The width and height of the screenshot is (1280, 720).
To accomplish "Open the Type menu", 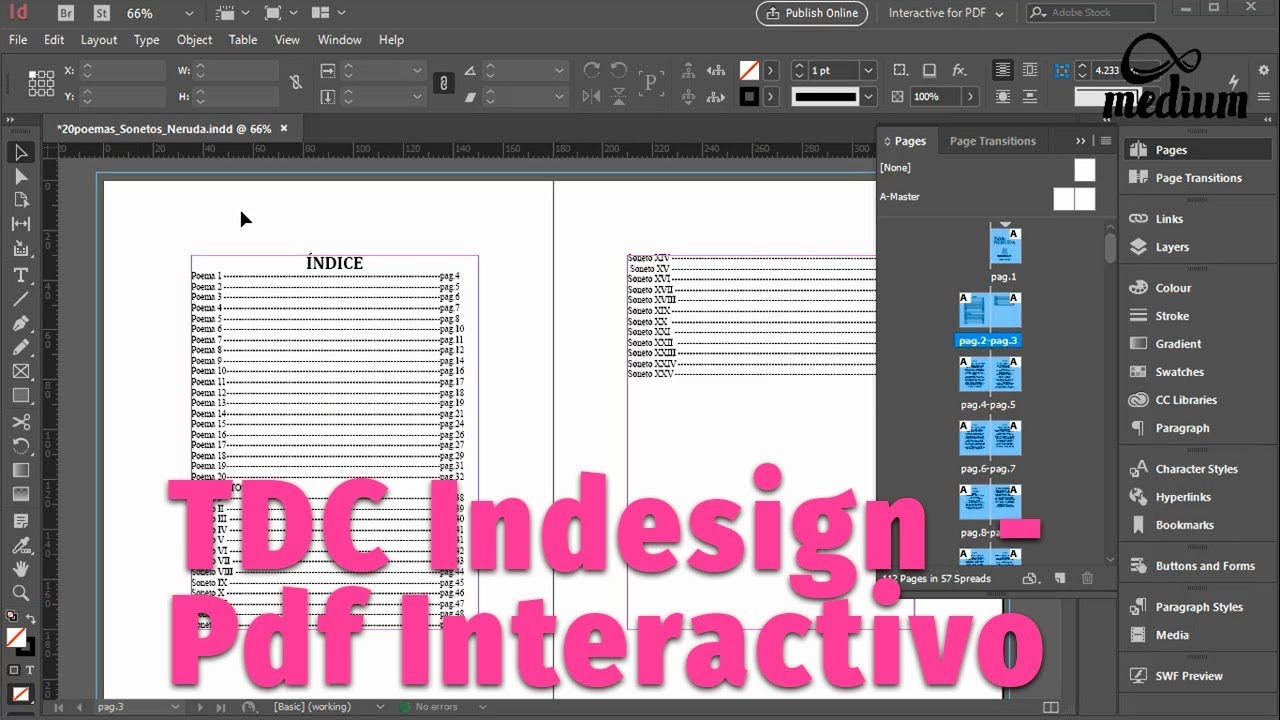I will 146,40.
